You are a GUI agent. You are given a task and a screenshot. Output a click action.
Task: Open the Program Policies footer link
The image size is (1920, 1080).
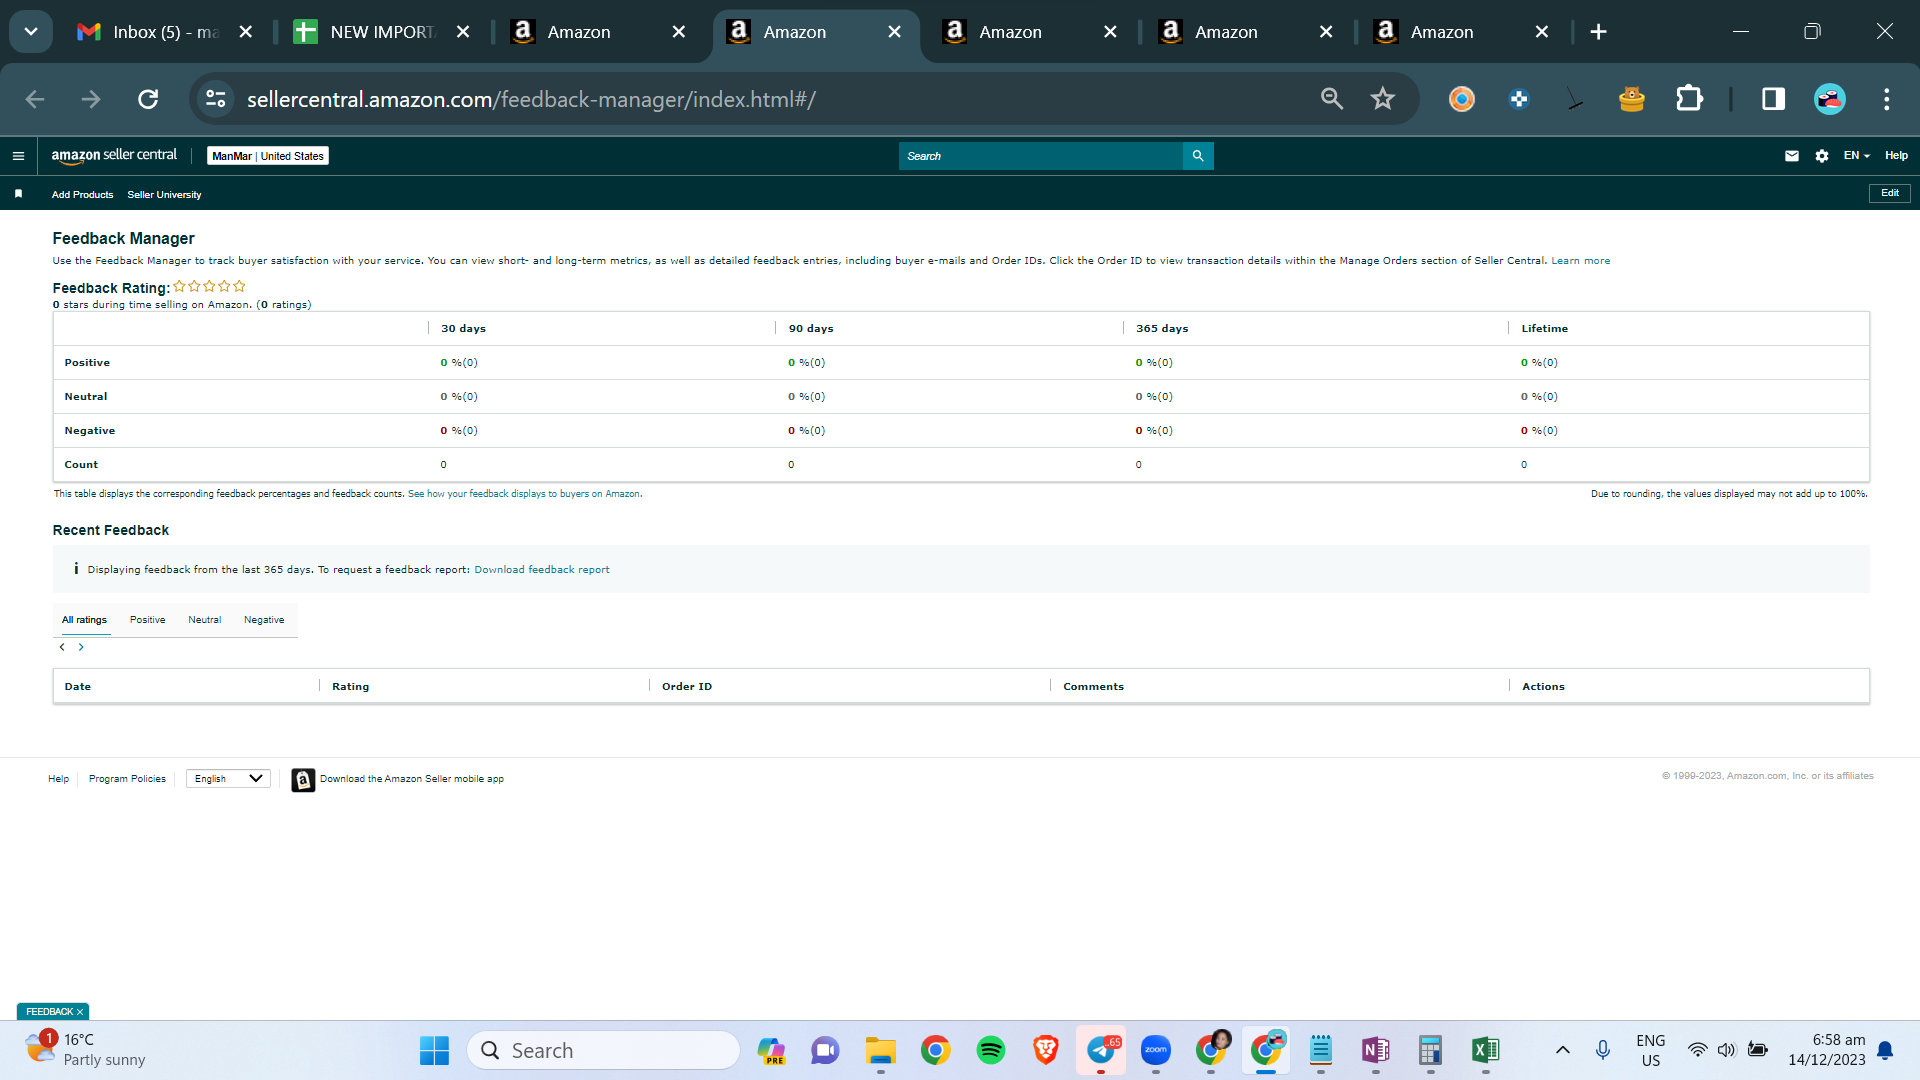tap(127, 779)
